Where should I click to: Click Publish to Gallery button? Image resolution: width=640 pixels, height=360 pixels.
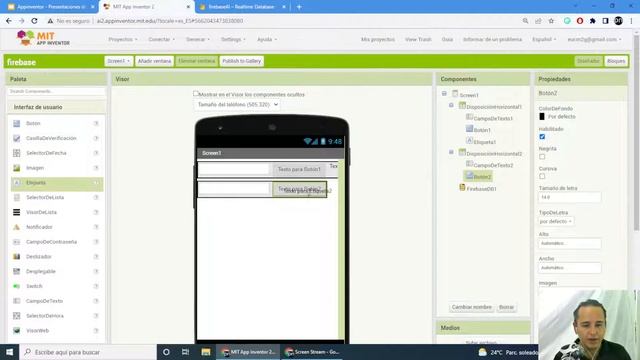[x=242, y=61]
